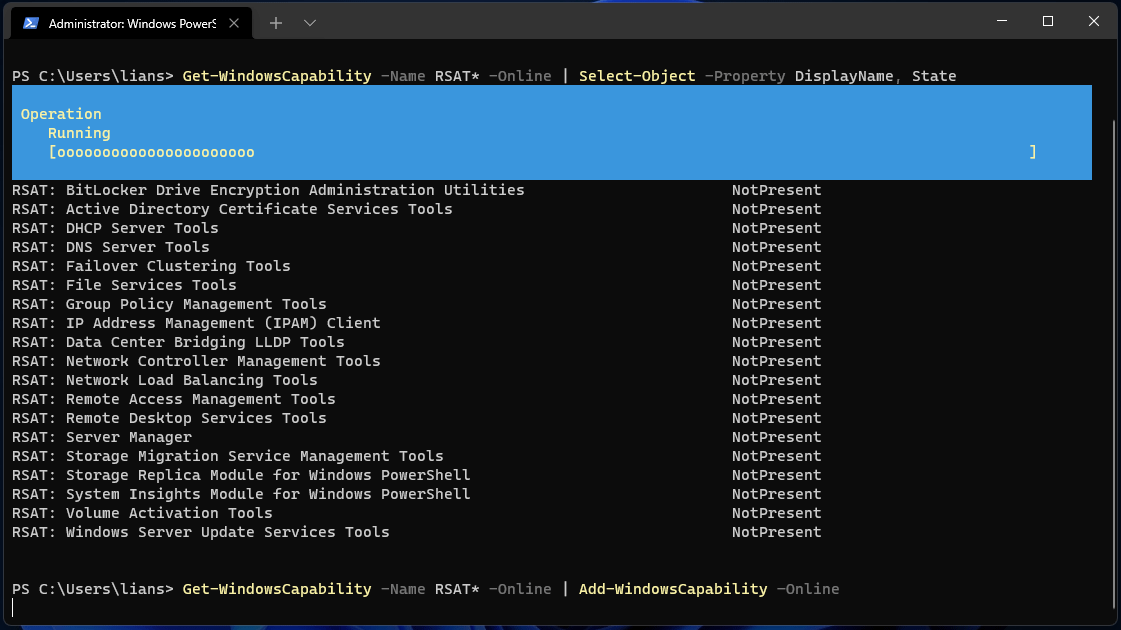Click the blinking cursor at the prompt
Screen dimensions: 1121x630
point(13,607)
